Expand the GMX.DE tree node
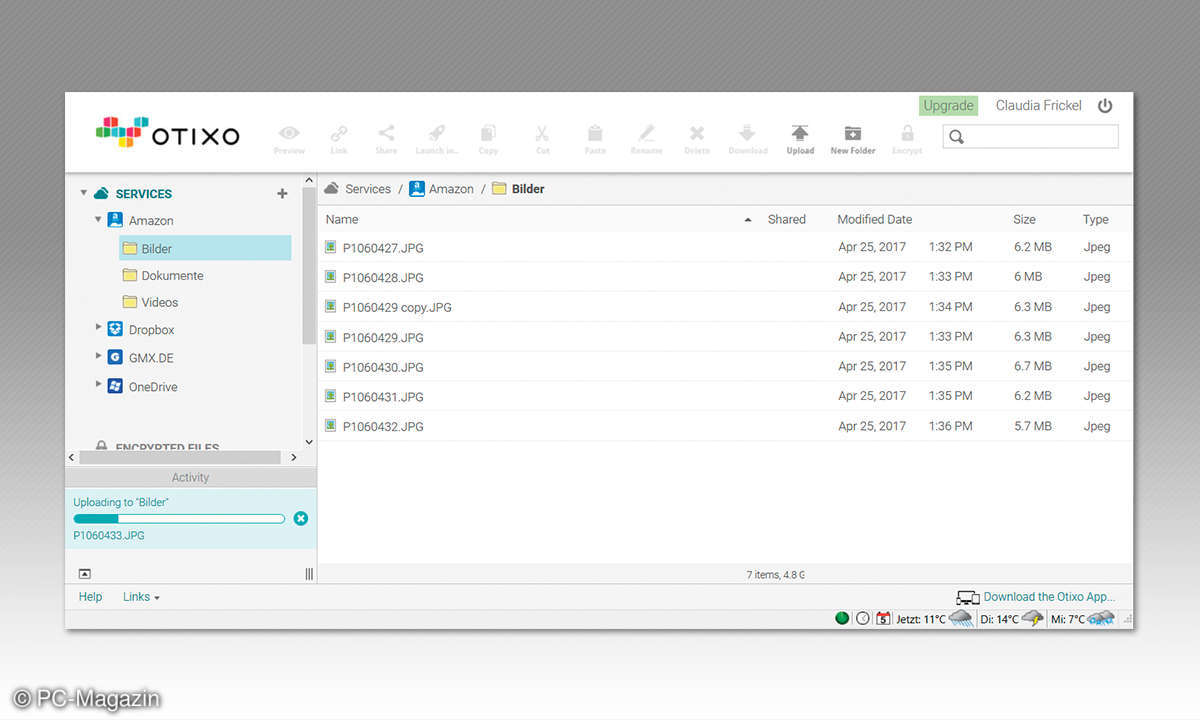This screenshot has width=1200, height=720. [x=98, y=355]
